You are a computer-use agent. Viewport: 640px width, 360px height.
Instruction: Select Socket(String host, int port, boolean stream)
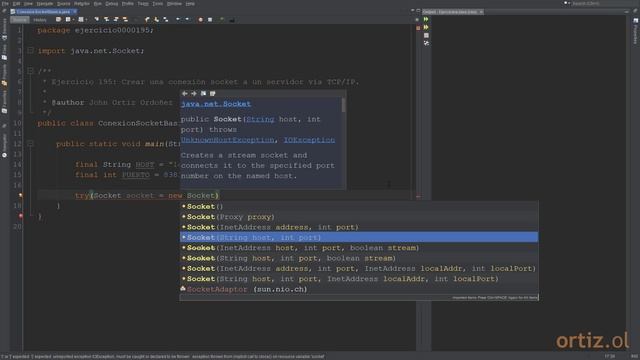click(x=359, y=258)
